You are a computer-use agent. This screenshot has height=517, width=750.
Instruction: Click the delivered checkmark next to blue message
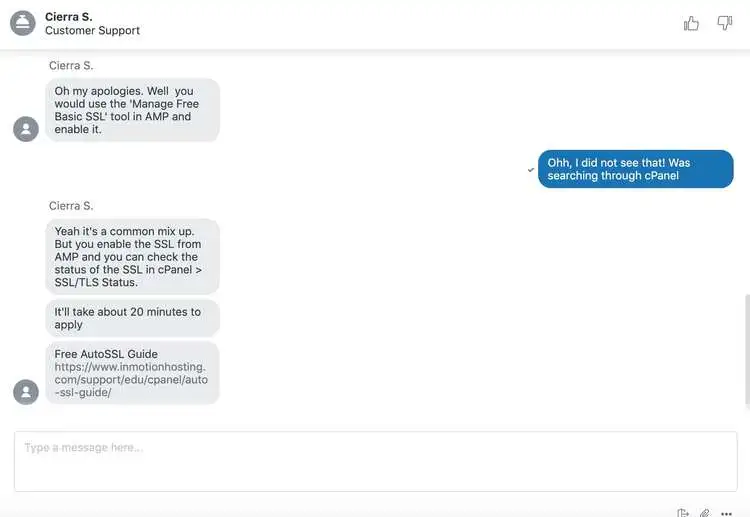pos(530,170)
